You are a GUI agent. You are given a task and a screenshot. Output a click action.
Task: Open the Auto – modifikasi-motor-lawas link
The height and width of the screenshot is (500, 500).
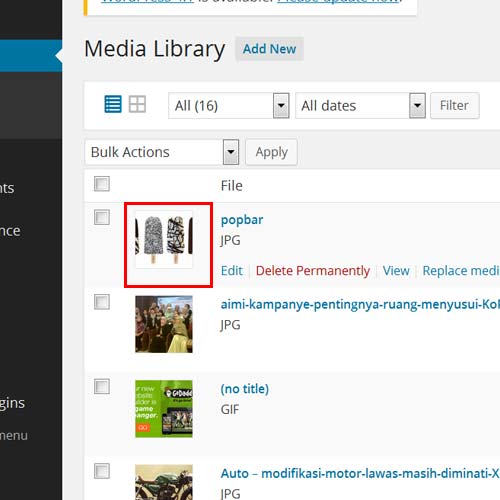pos(360,473)
